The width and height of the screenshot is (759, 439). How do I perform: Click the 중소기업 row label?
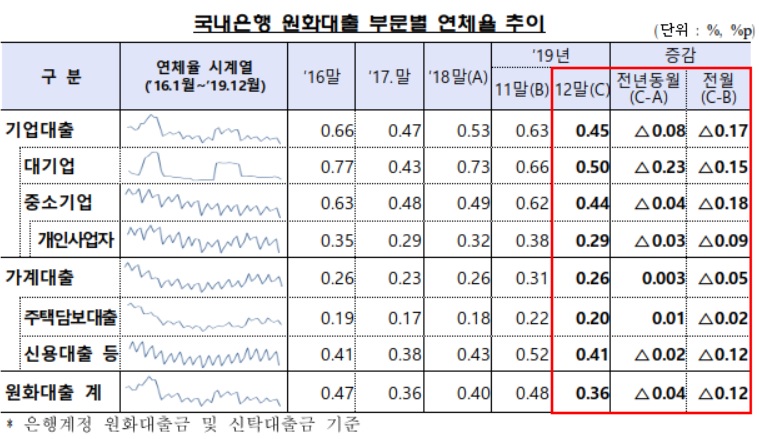coord(58,202)
